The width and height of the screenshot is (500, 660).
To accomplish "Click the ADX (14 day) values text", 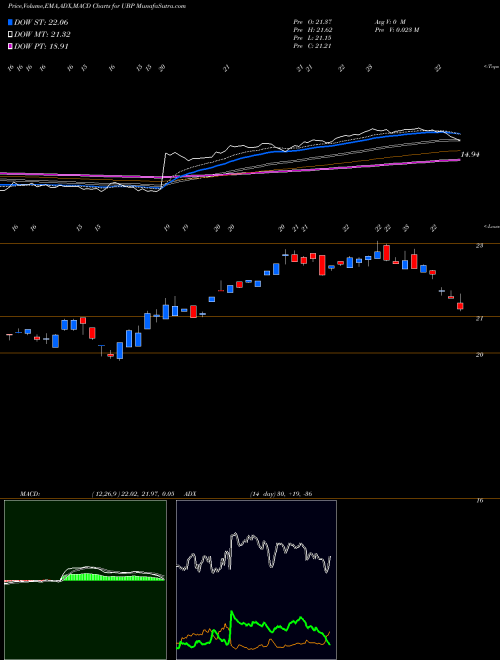I will point(281,494).
